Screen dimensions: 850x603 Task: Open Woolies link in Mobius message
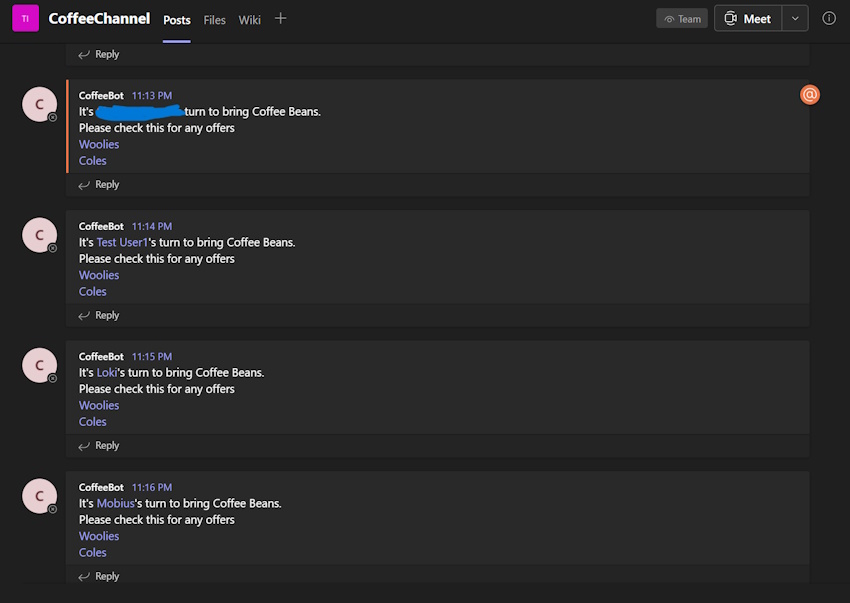[x=99, y=536]
